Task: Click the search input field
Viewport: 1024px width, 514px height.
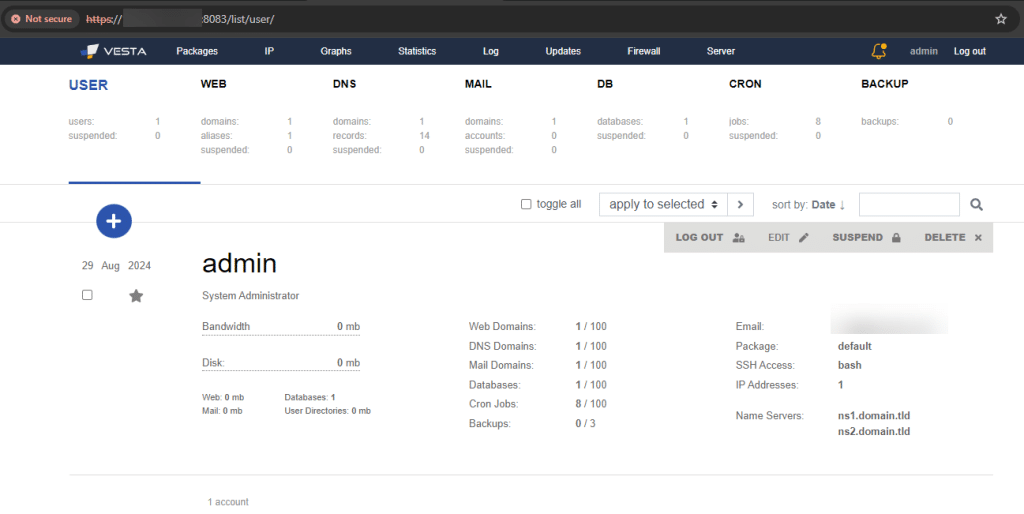Action: tap(909, 204)
